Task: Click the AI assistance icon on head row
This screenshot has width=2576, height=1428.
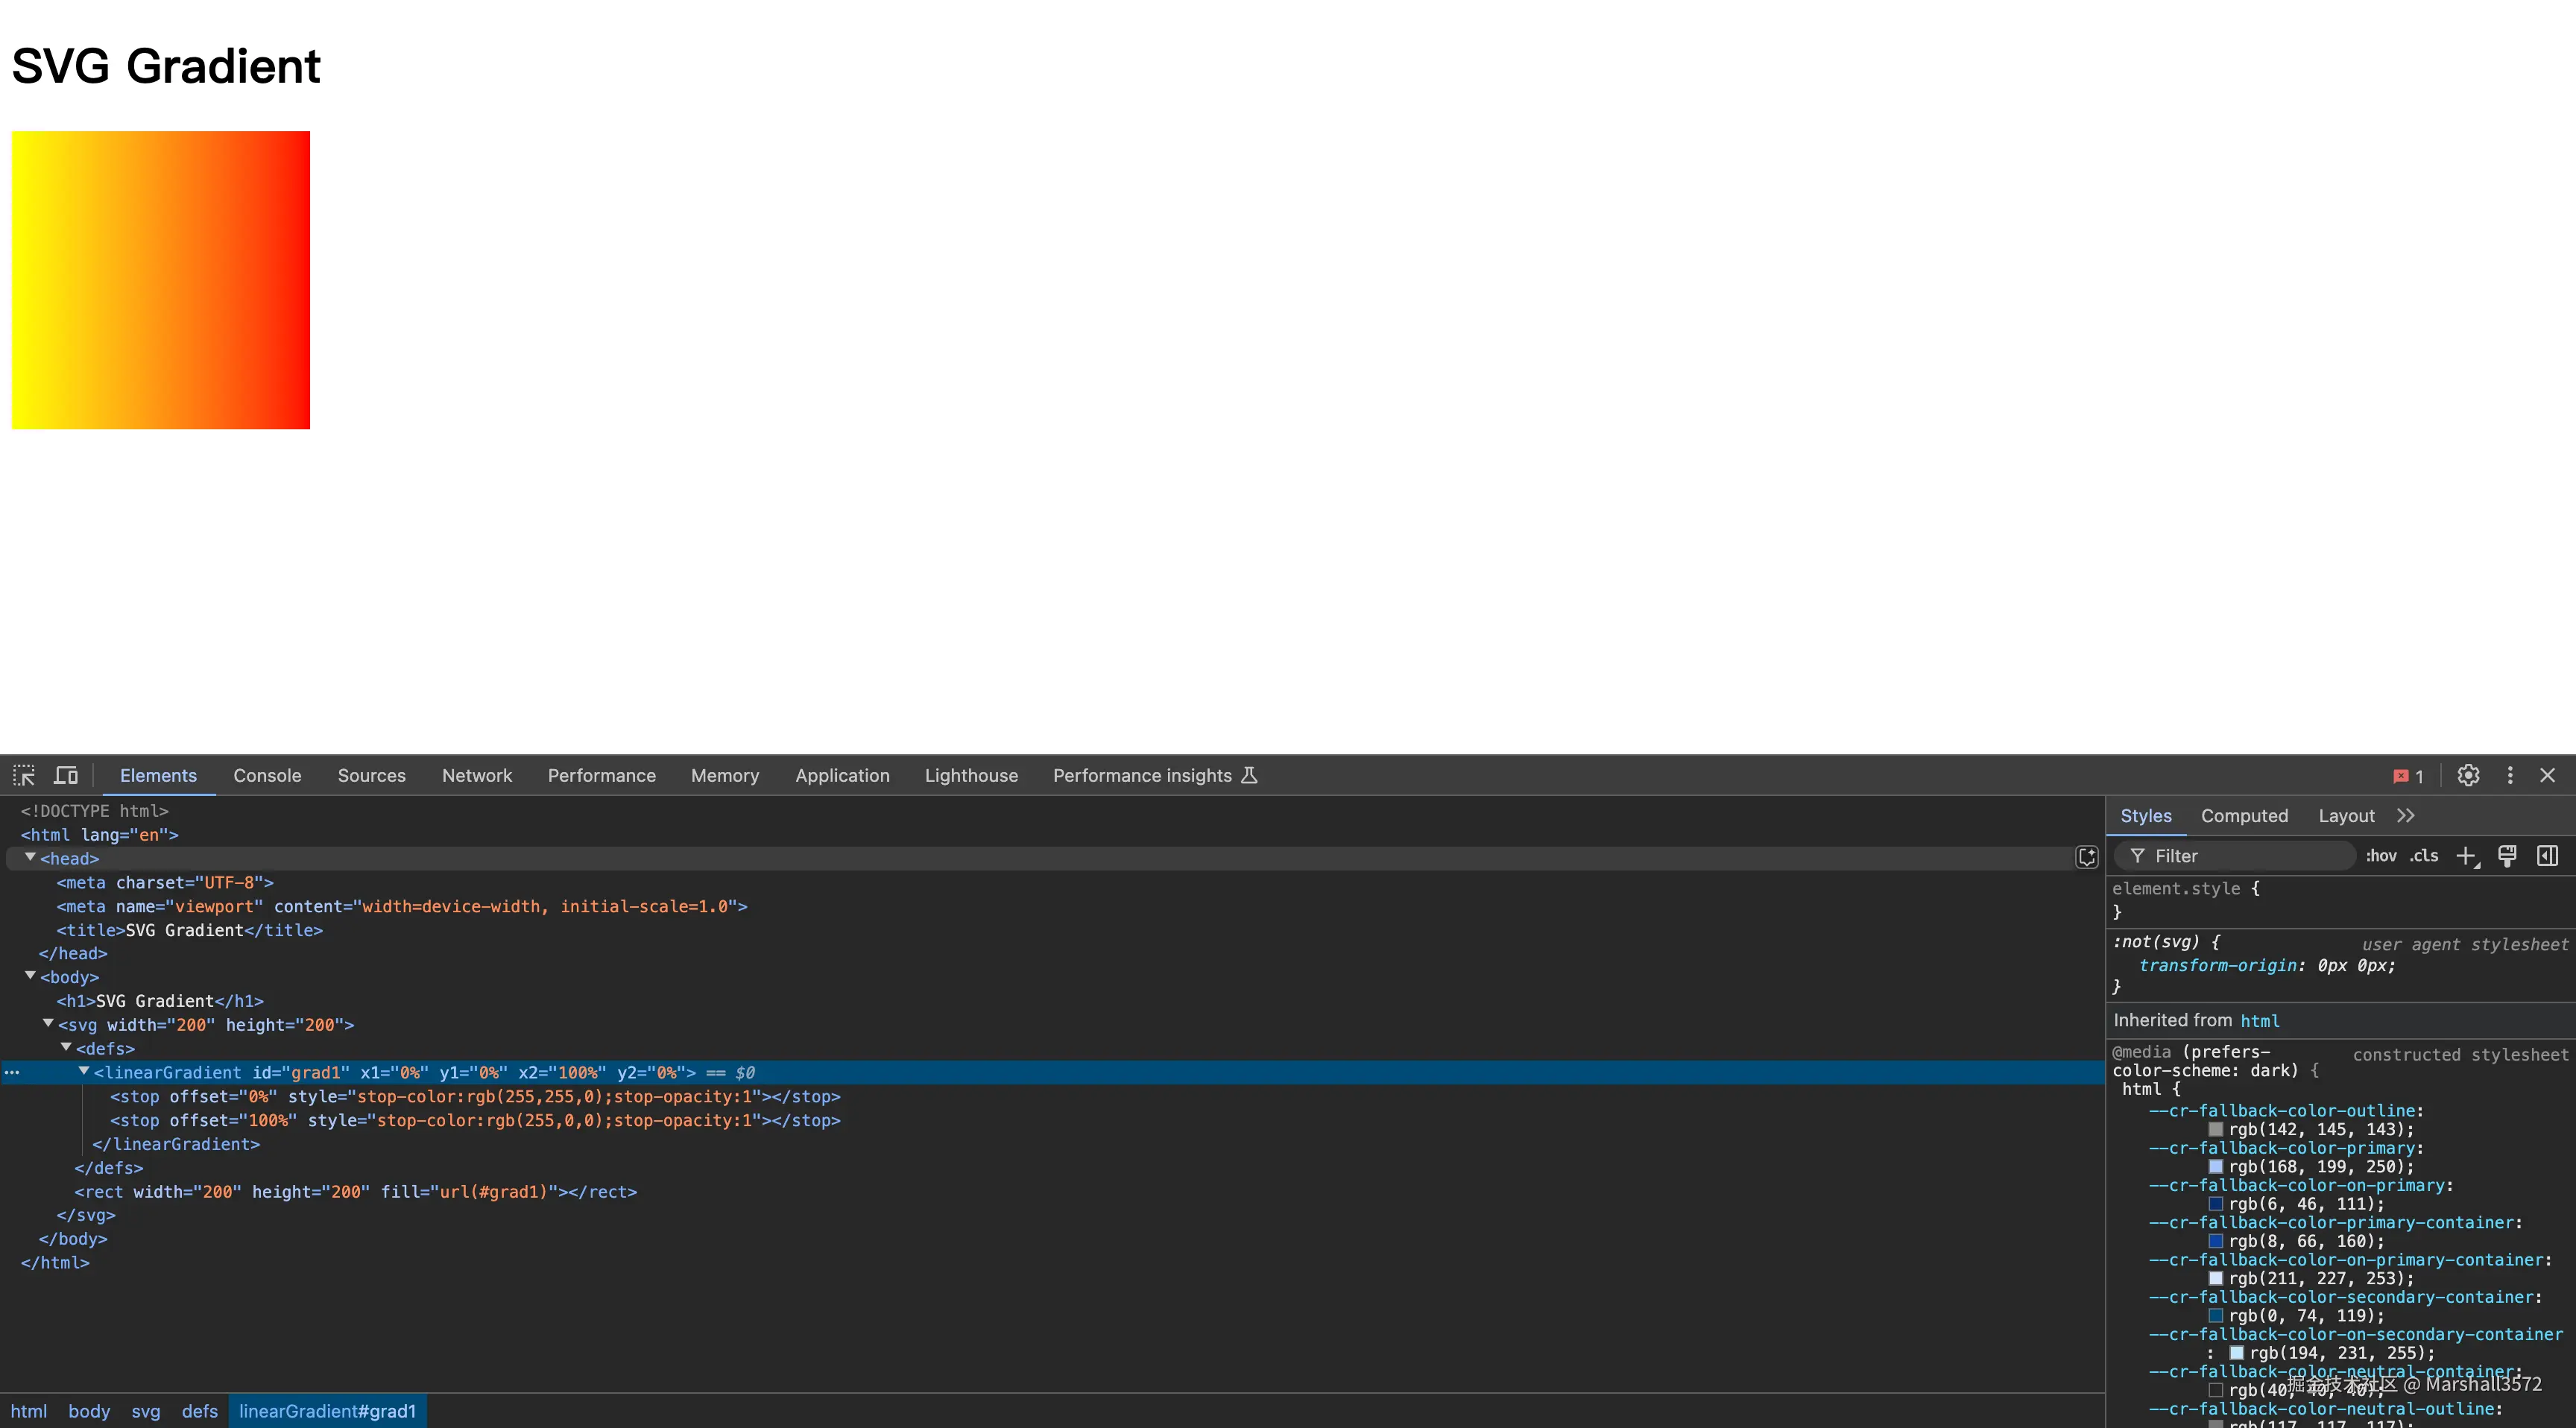Action: (2086, 857)
